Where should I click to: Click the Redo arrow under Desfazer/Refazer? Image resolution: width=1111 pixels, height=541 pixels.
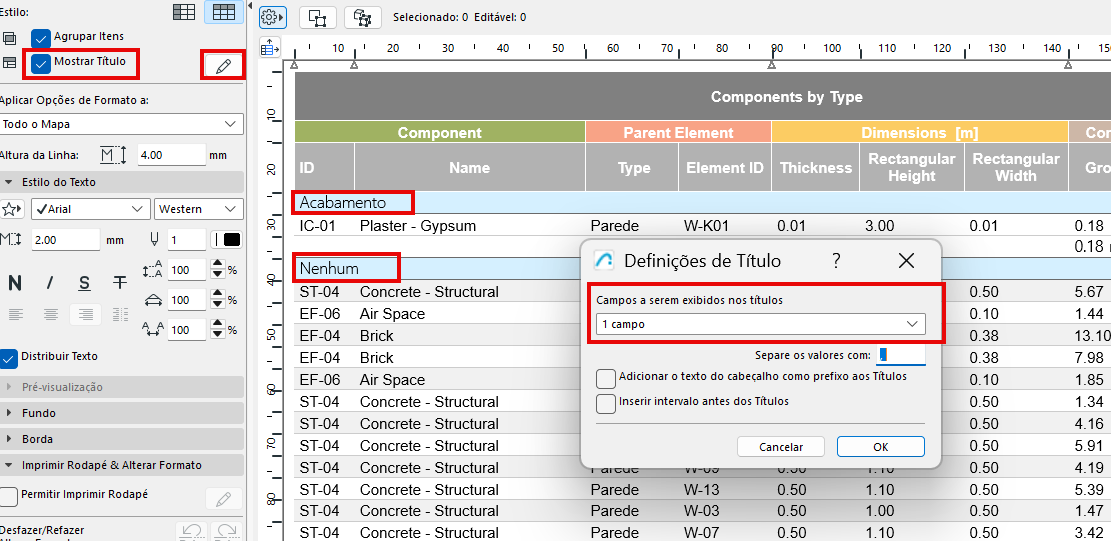226,532
